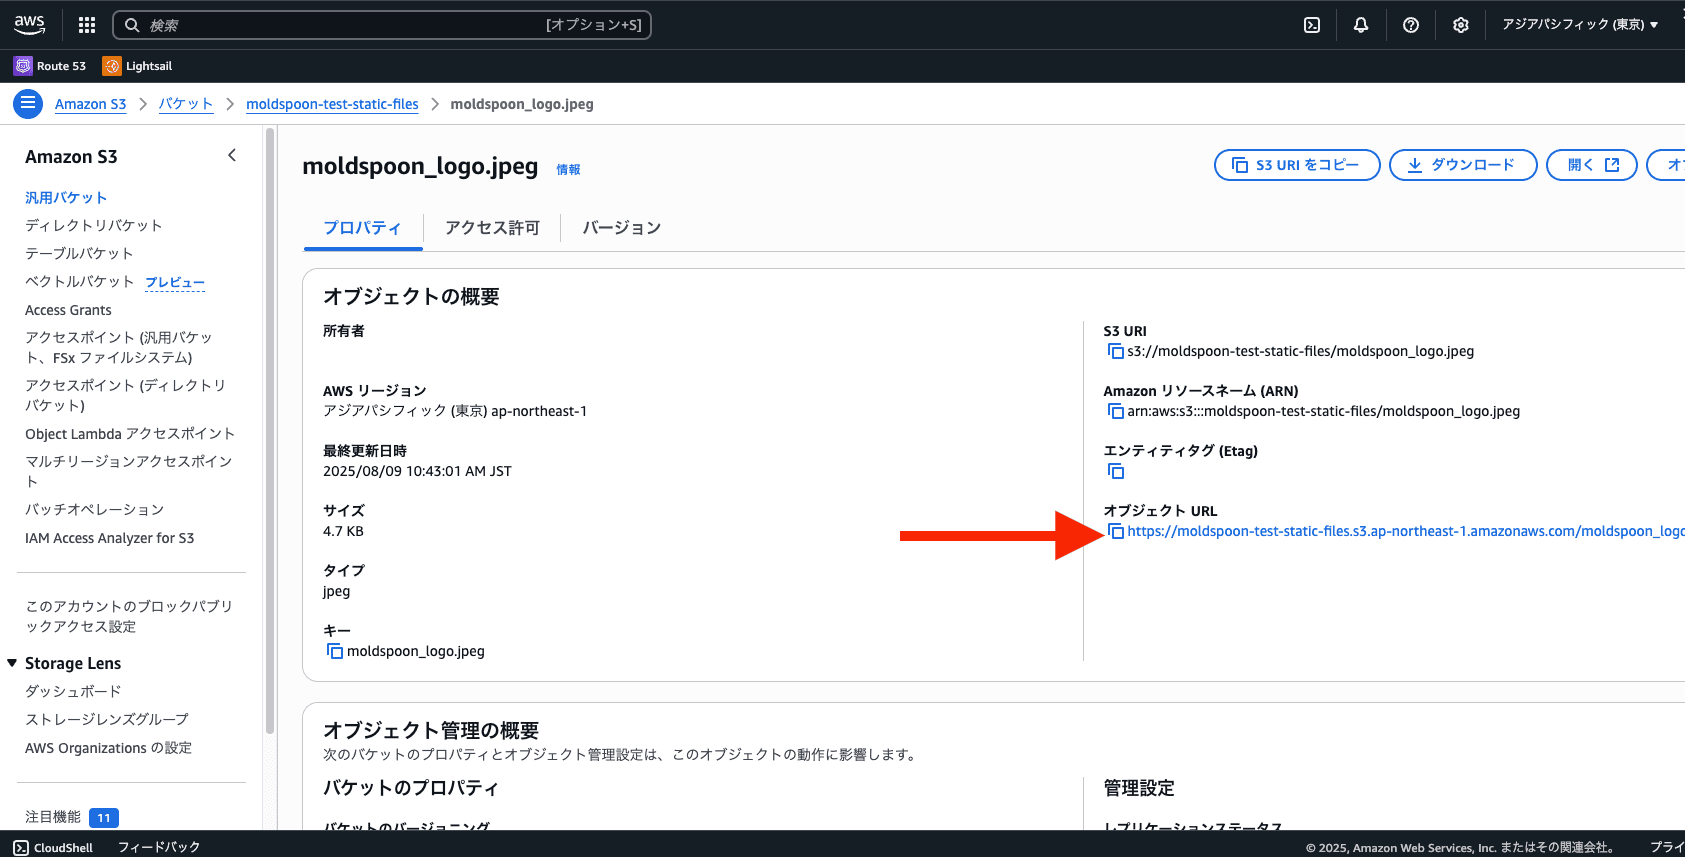Click the フィードバック footer link

point(159,847)
